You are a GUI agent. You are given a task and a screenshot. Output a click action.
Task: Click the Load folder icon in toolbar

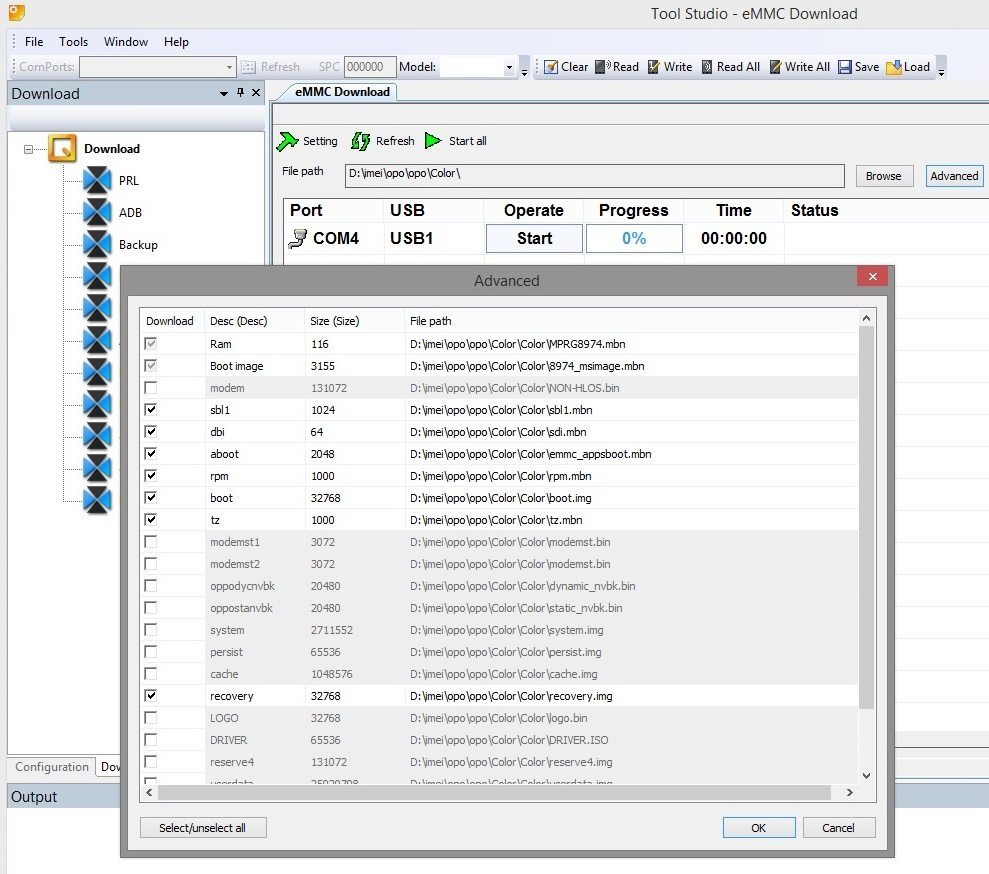[x=894, y=67]
